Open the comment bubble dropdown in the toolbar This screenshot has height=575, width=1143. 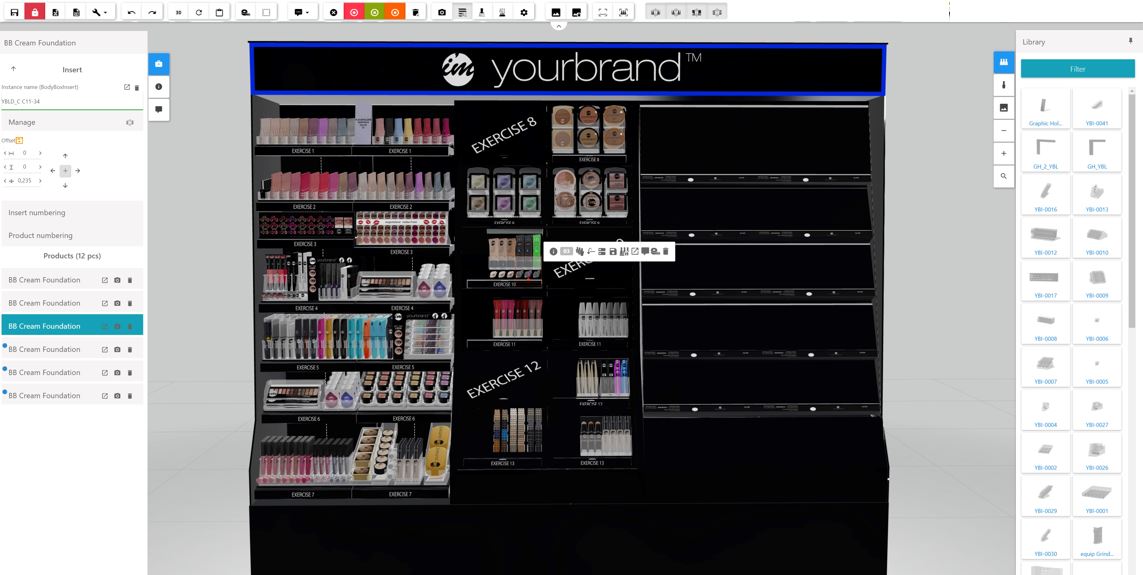pyautogui.click(x=300, y=12)
